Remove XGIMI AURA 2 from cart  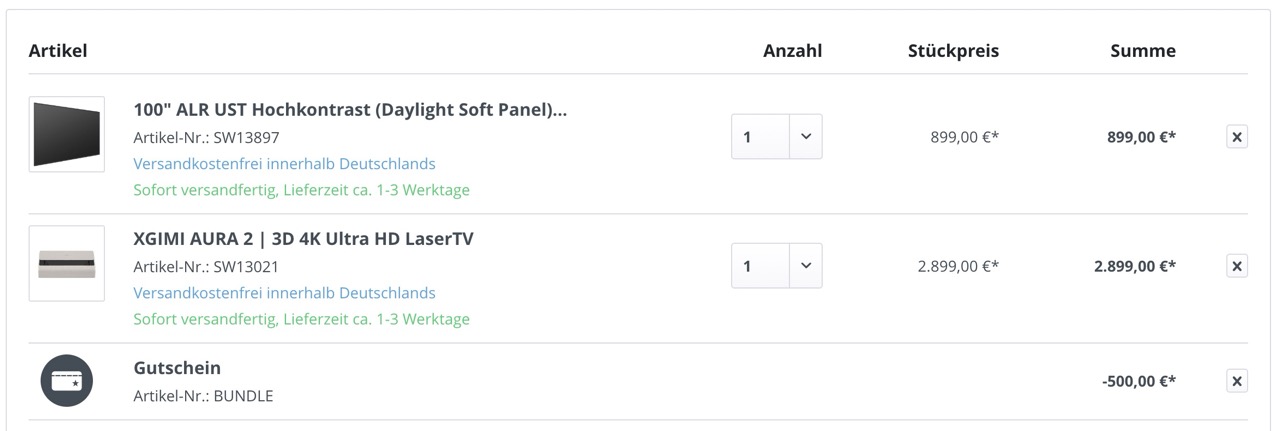[x=1237, y=265]
